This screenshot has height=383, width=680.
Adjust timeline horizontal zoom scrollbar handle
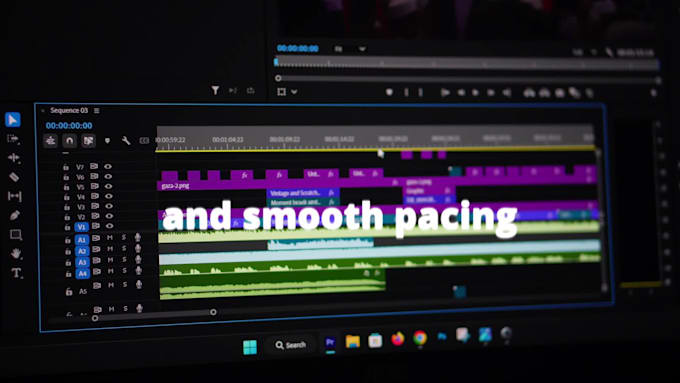point(213,312)
